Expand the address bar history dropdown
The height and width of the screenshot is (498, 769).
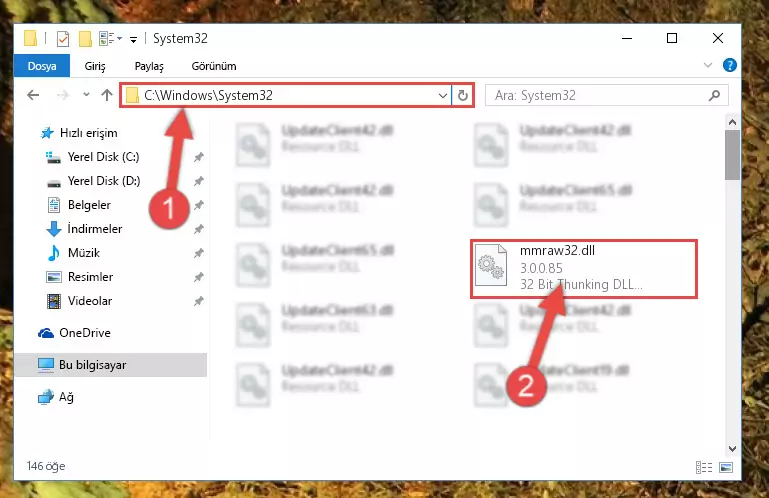click(x=442, y=96)
